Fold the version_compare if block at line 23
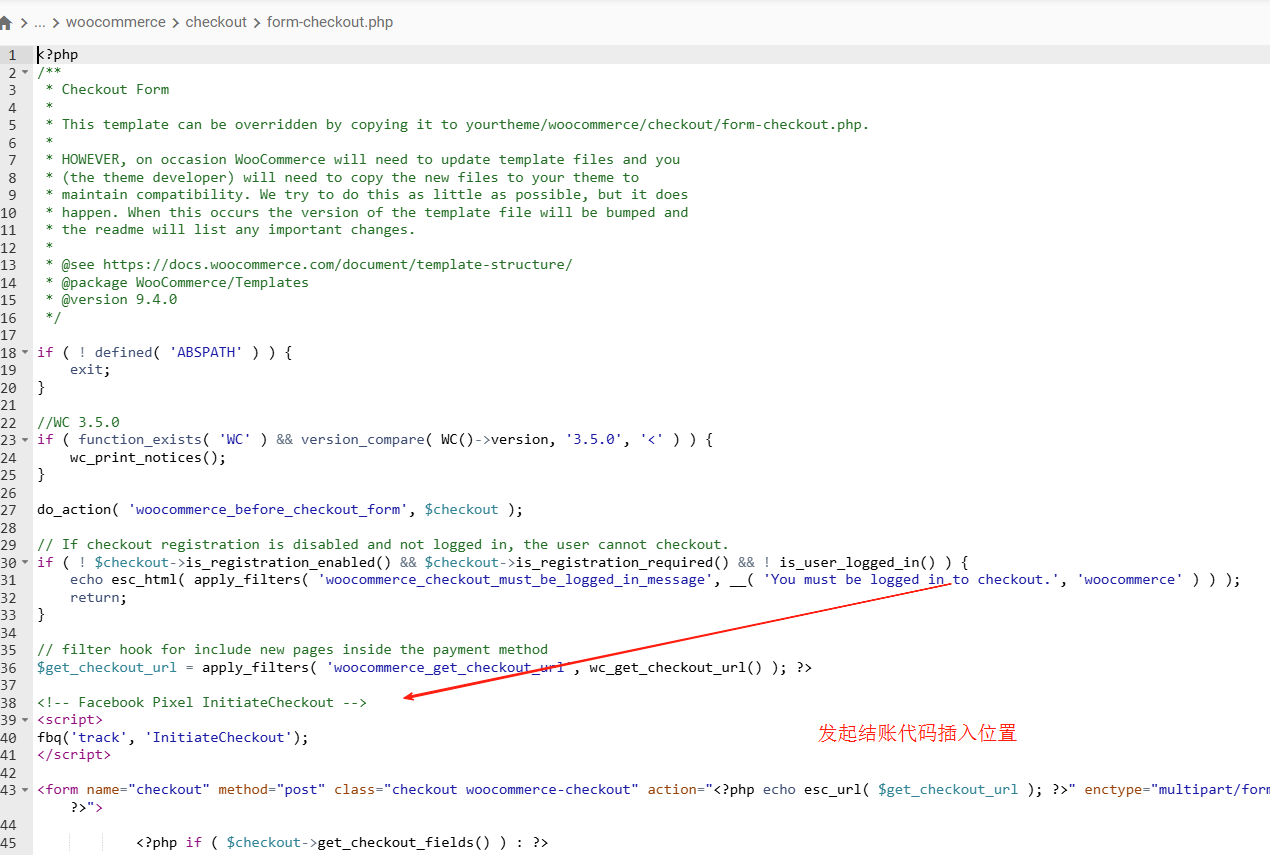This screenshot has height=855, width=1270. (25, 440)
